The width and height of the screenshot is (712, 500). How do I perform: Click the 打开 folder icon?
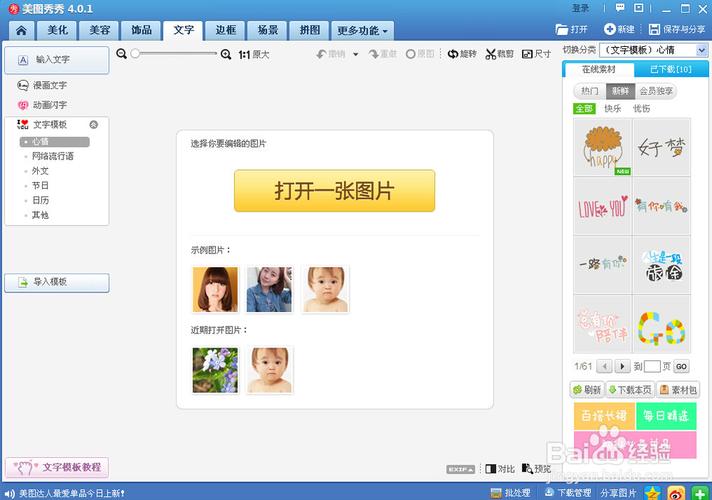click(562, 30)
